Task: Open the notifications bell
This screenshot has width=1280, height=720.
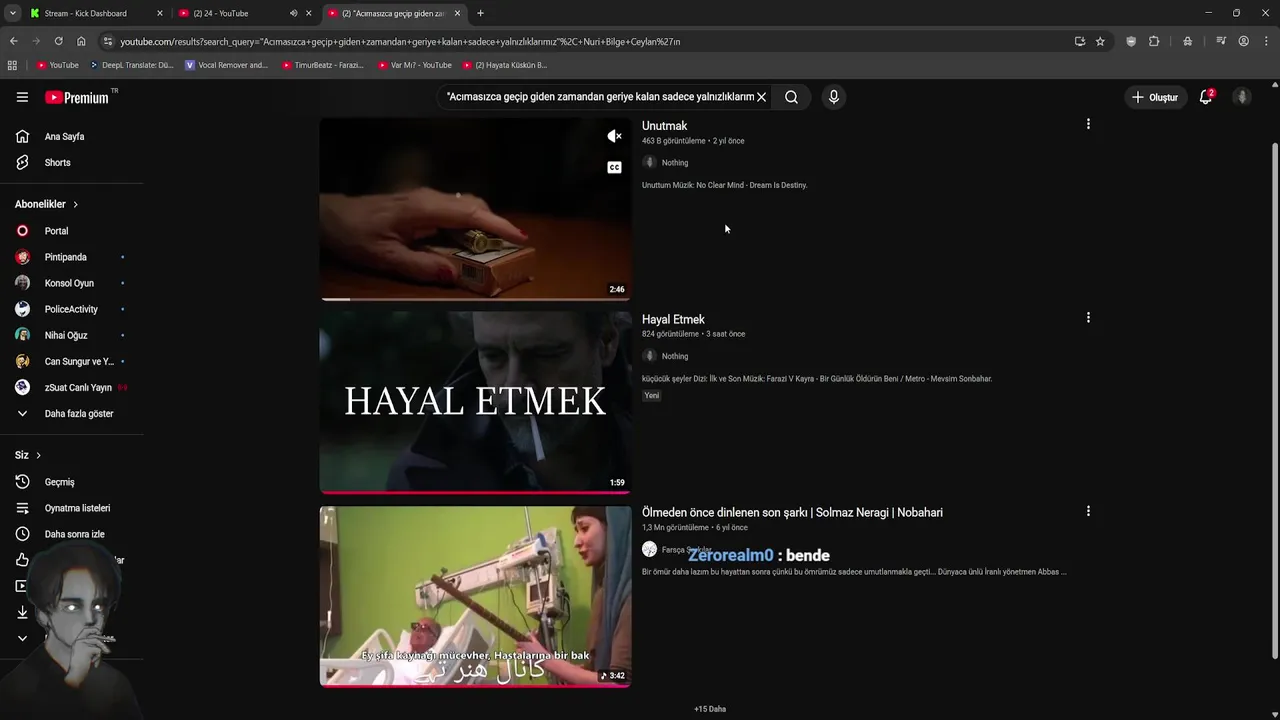Action: pos(1206,97)
